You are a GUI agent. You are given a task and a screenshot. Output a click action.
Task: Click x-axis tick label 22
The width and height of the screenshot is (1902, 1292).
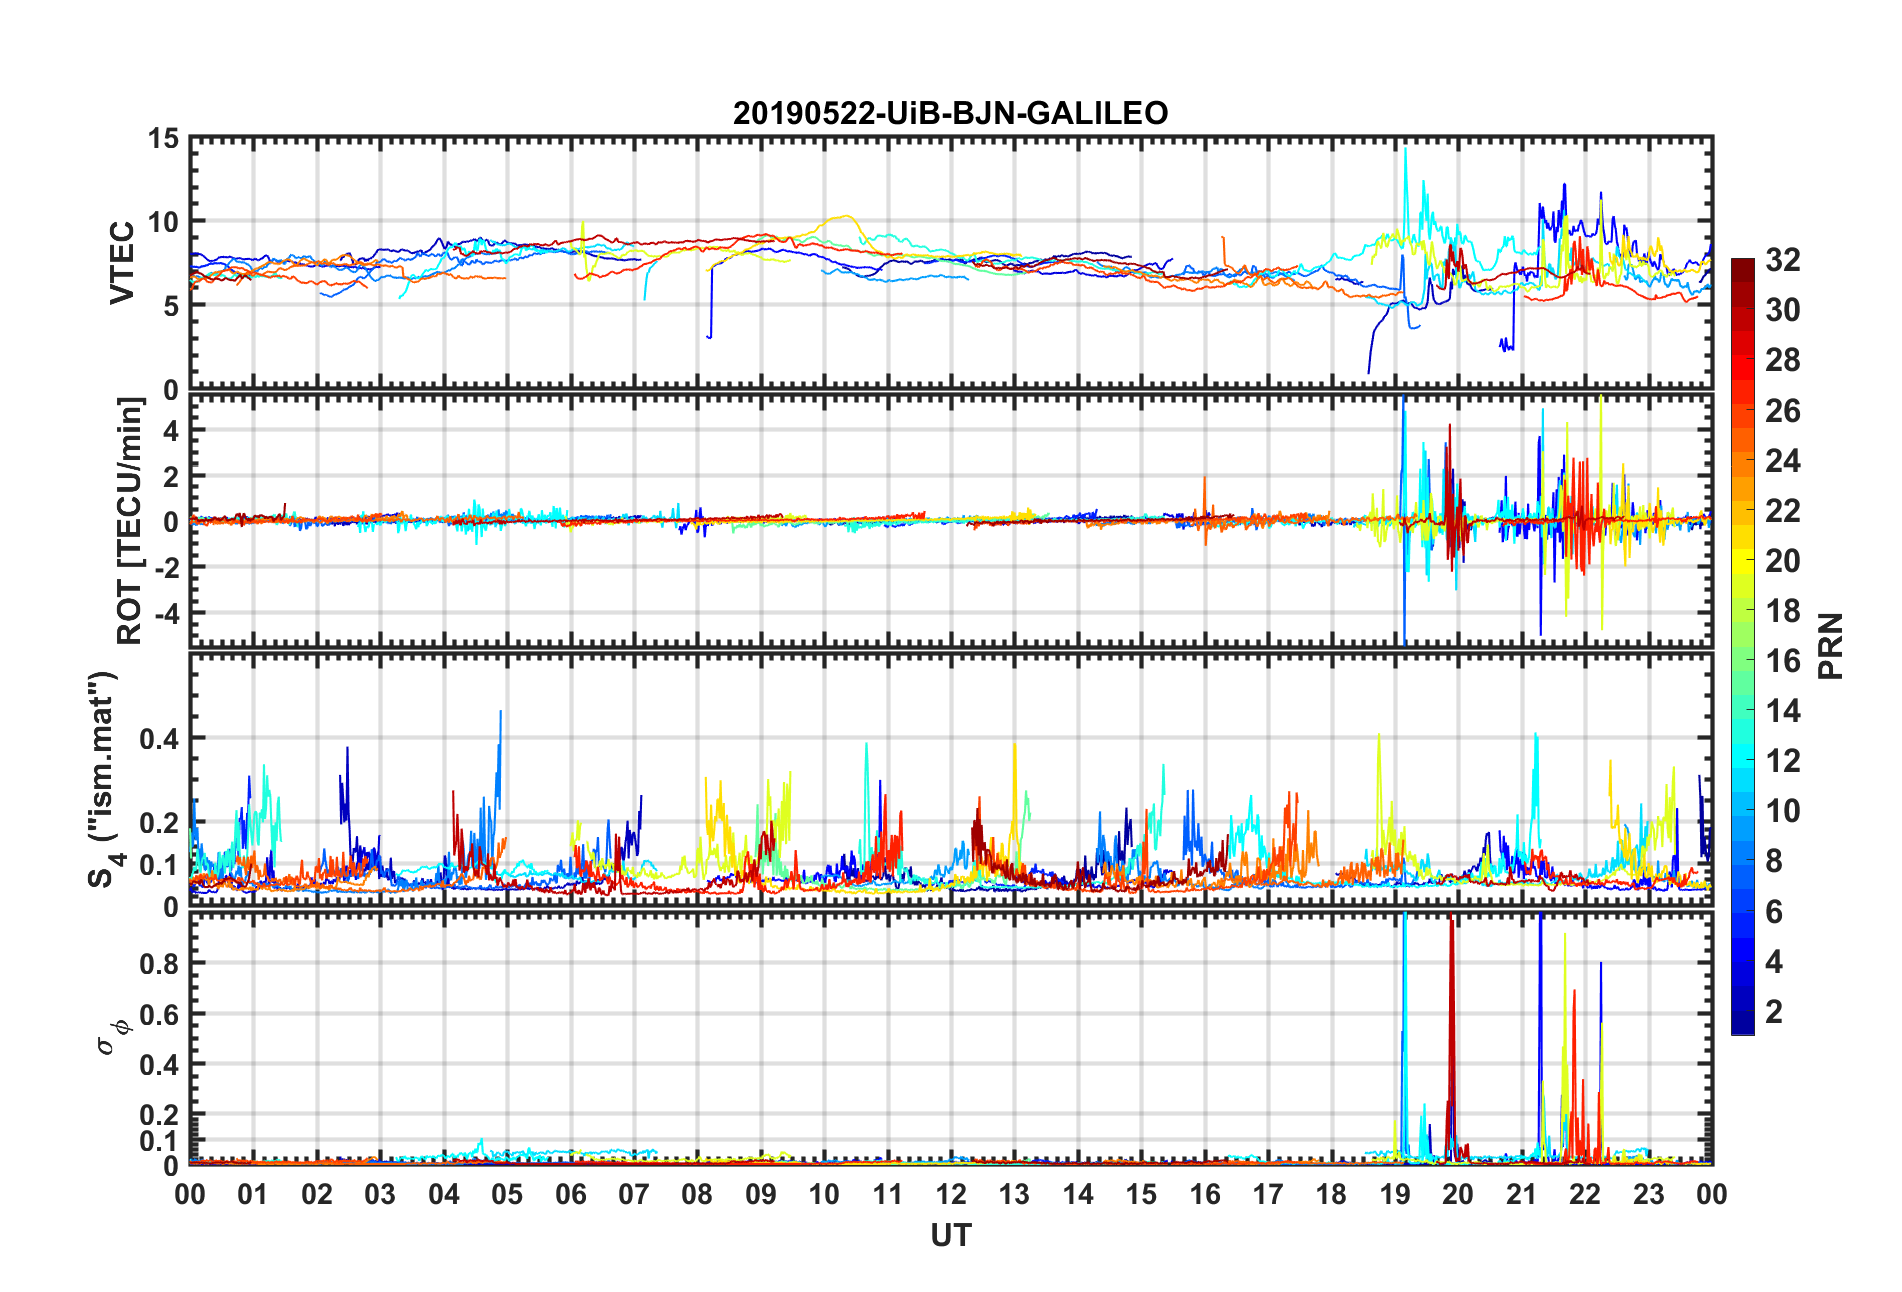[1585, 1194]
